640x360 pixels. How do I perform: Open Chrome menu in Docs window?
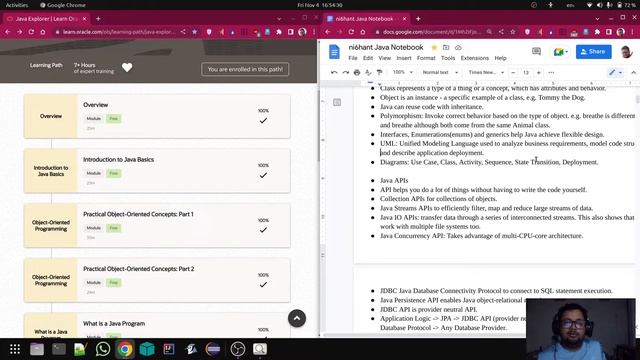tap(633, 32)
